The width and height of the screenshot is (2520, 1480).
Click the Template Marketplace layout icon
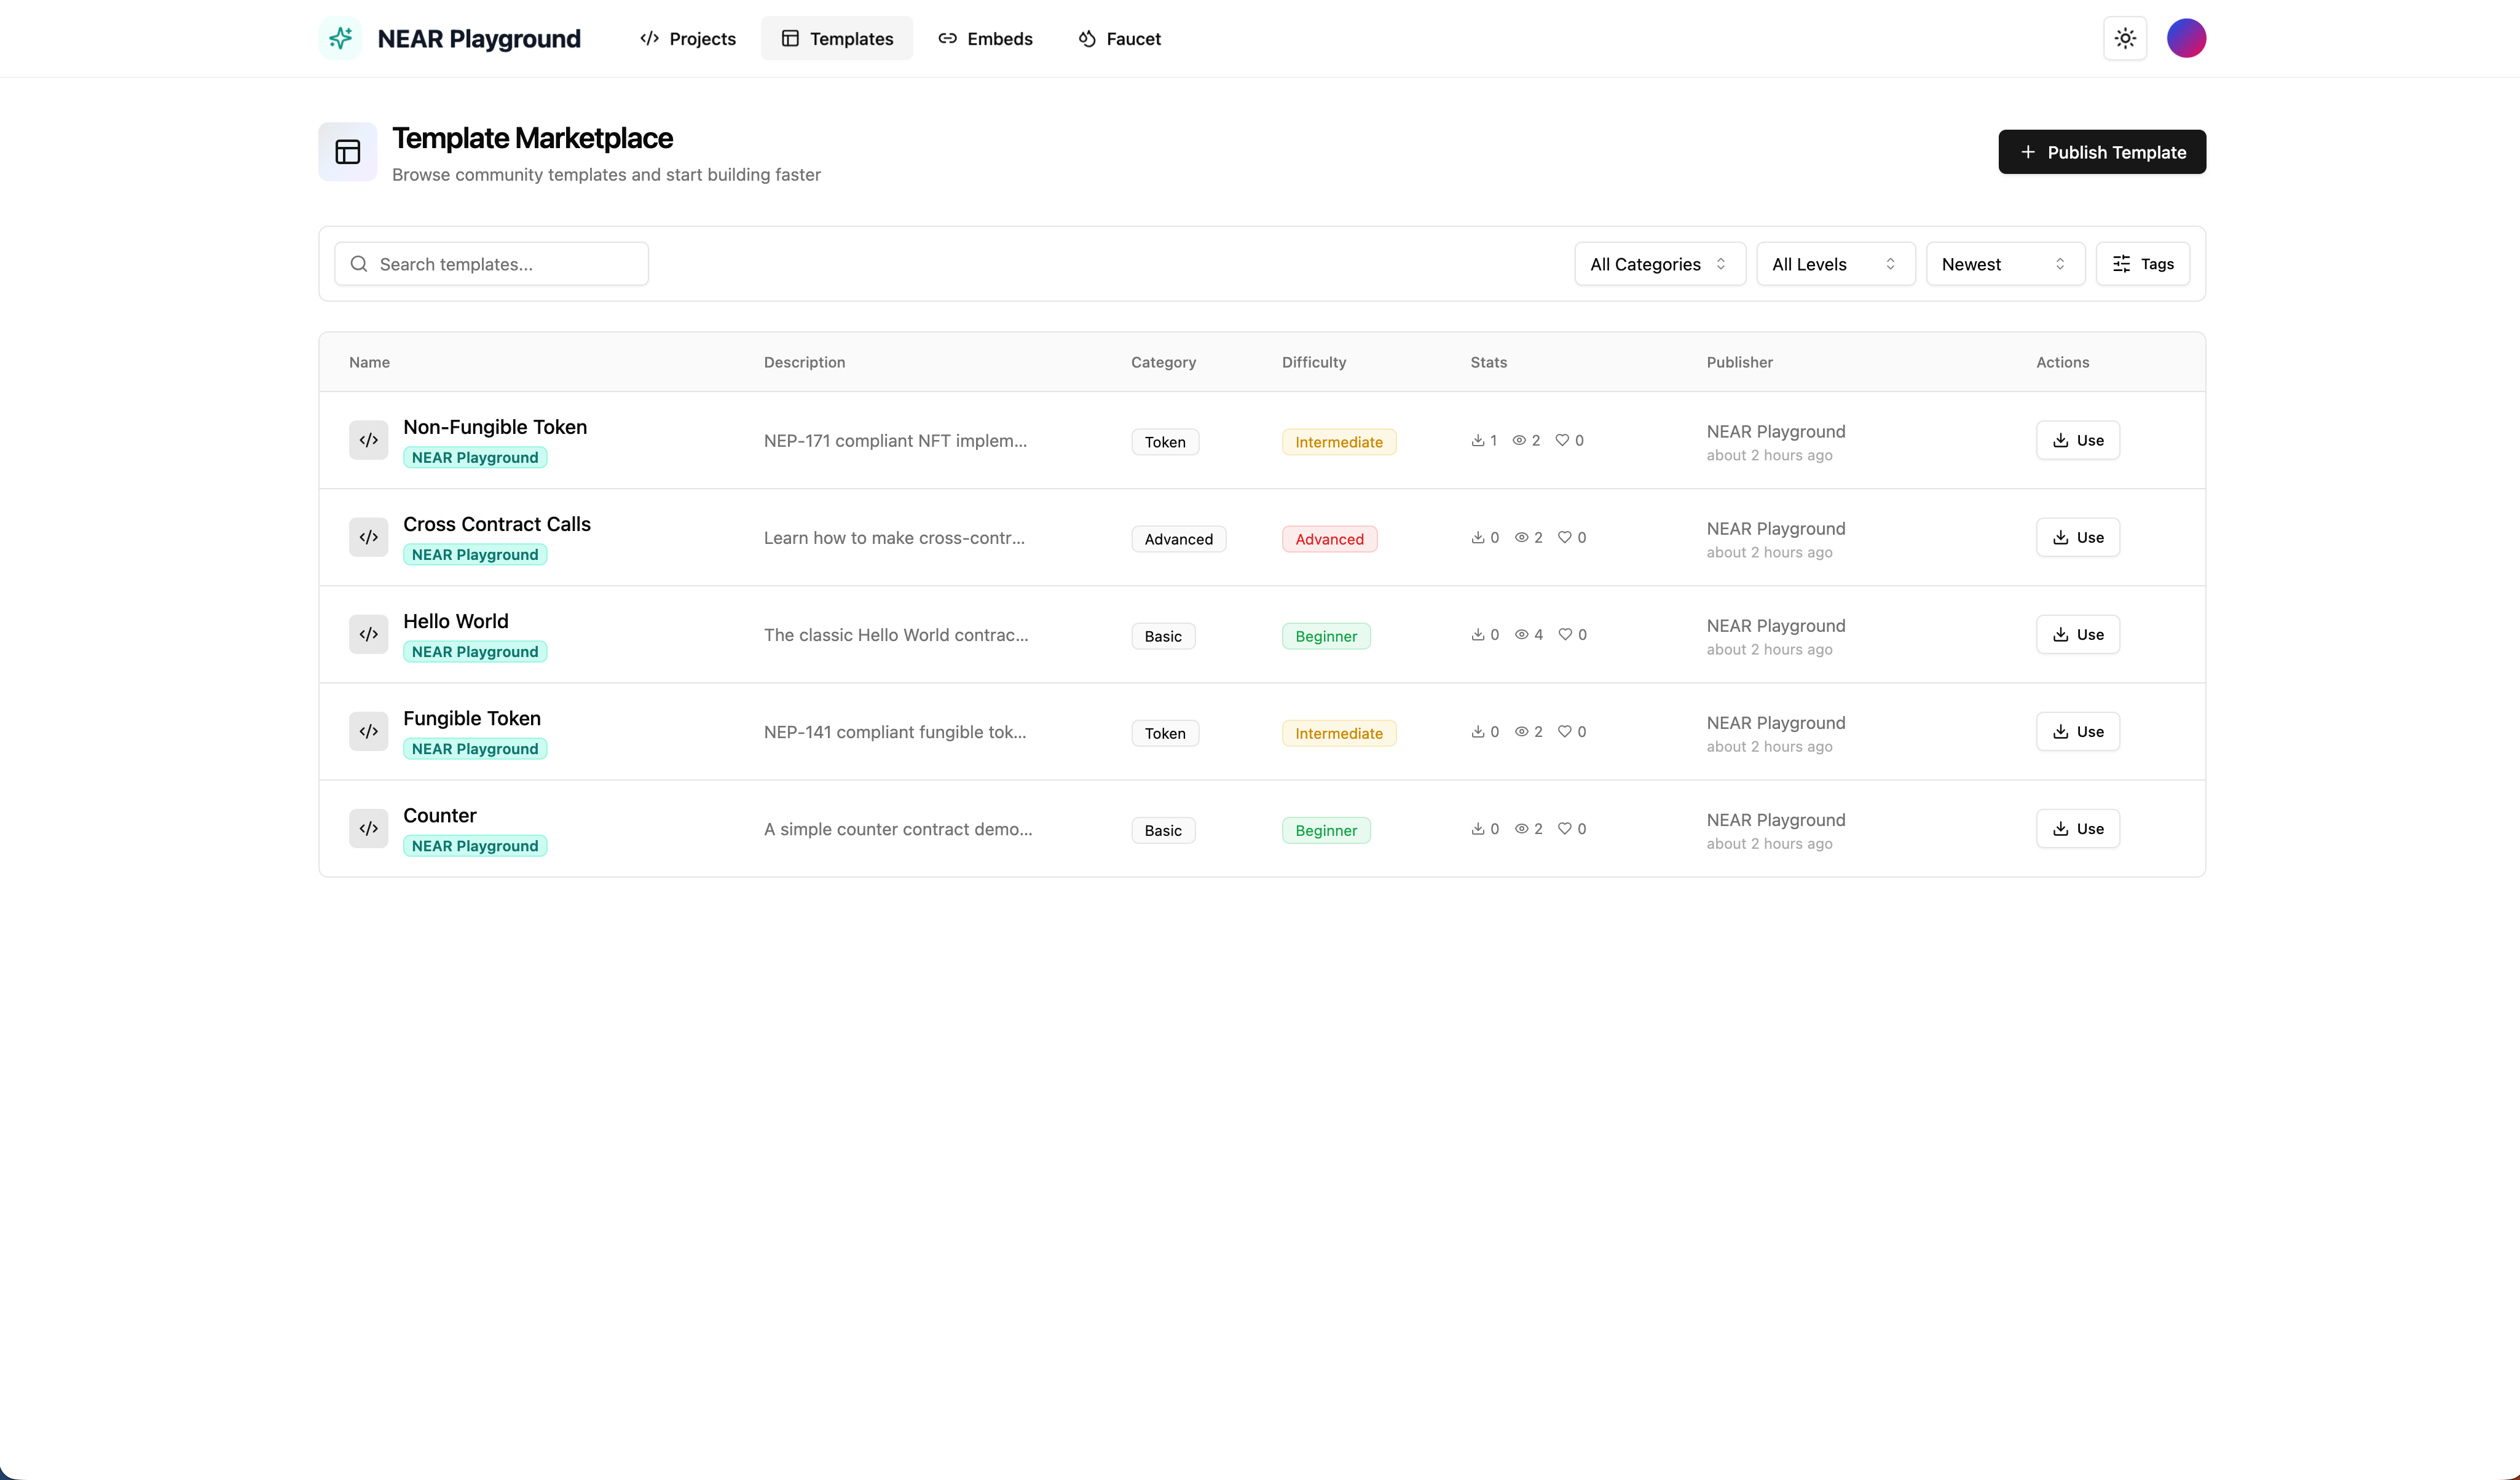348,152
